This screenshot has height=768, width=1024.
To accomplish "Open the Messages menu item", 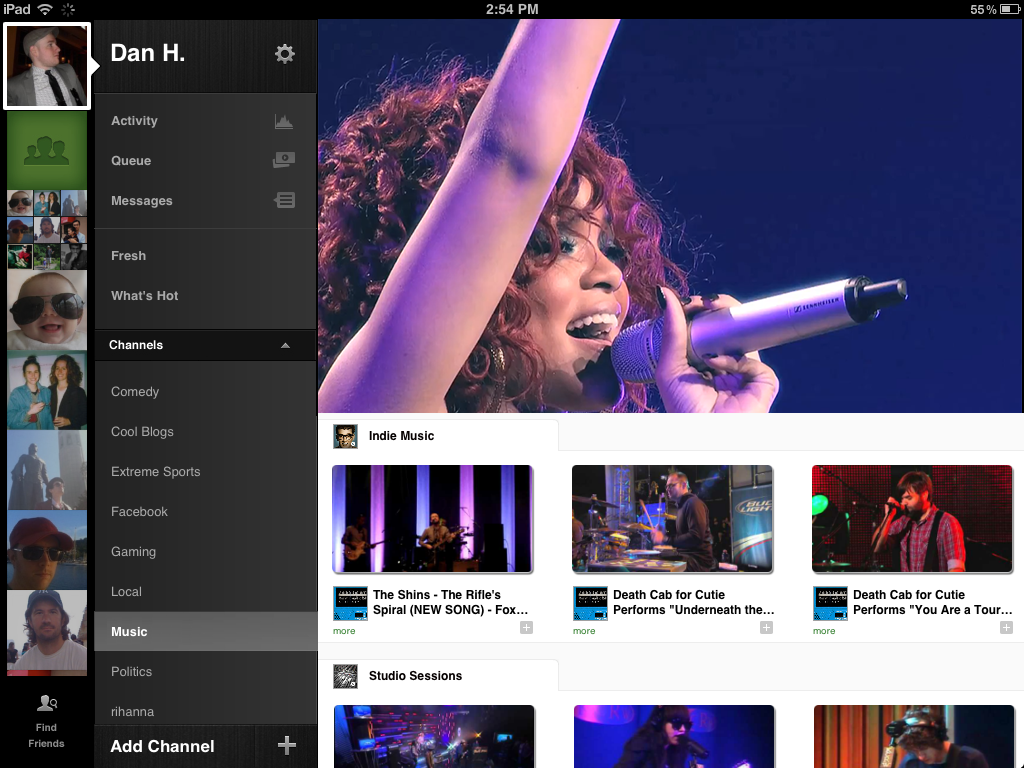I will (x=206, y=200).
